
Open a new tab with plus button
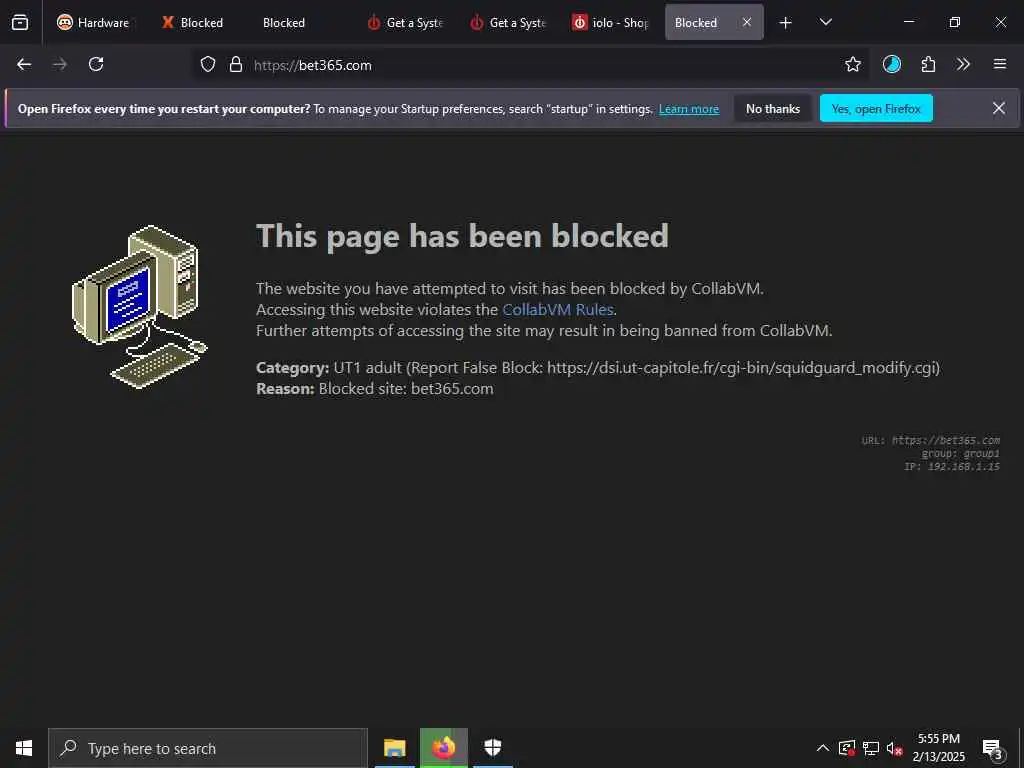click(786, 23)
